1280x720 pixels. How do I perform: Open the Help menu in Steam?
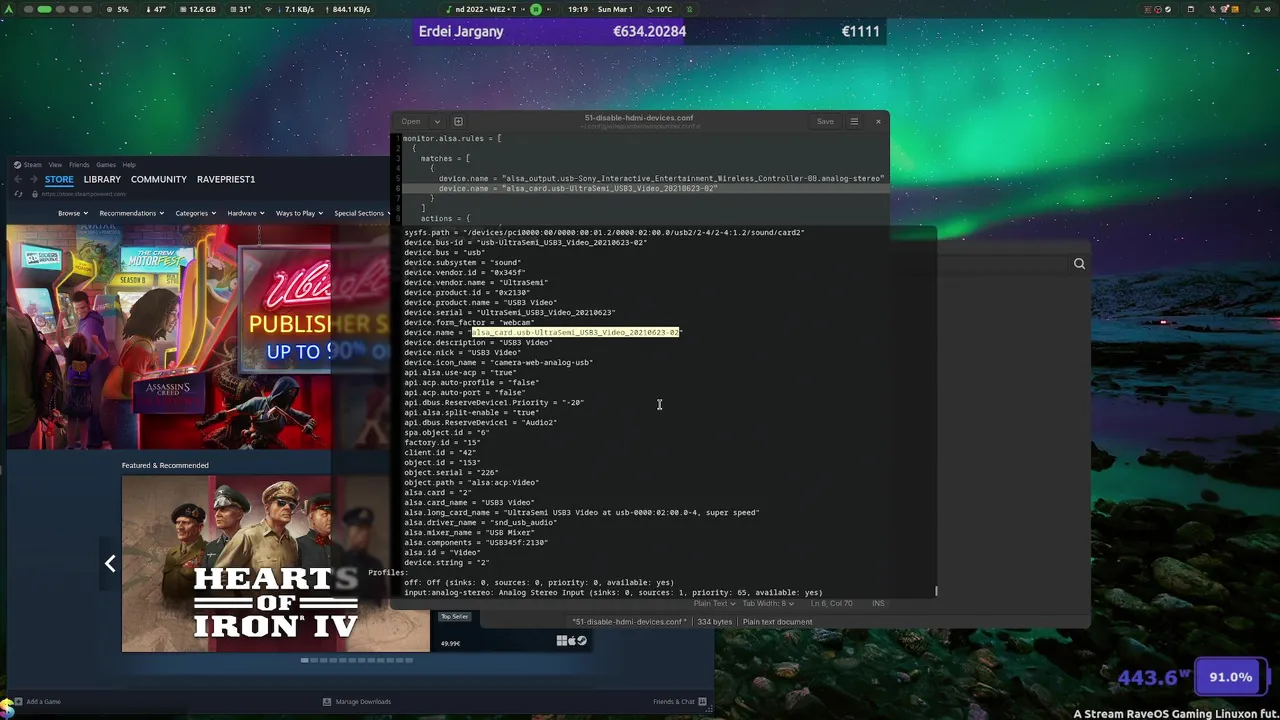pyautogui.click(x=129, y=164)
